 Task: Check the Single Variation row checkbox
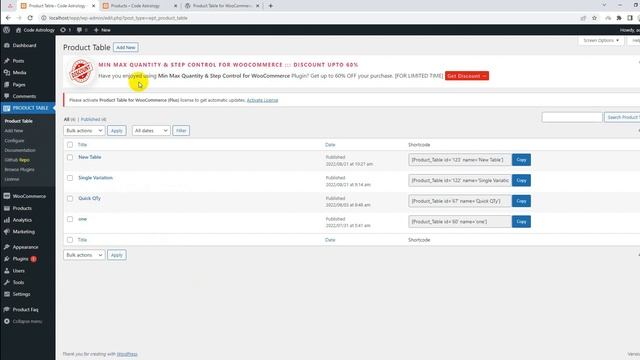pyautogui.click(x=70, y=178)
